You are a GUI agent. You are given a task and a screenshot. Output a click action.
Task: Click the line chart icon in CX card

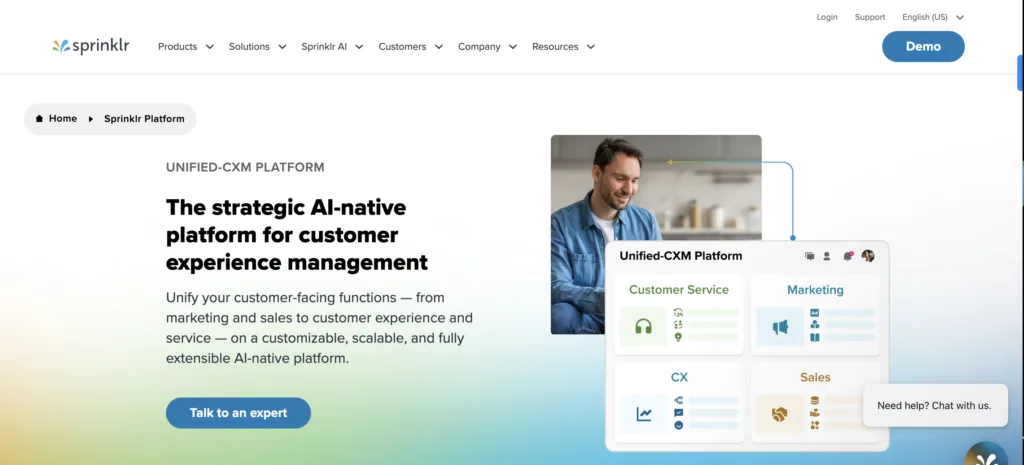pyautogui.click(x=644, y=414)
